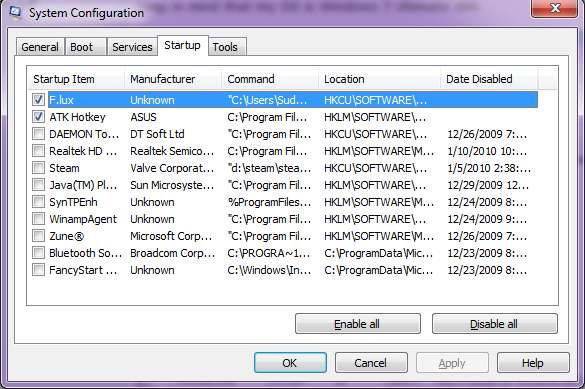Open Help for System Configuration
The width and height of the screenshot is (585, 389).
pos(533,363)
